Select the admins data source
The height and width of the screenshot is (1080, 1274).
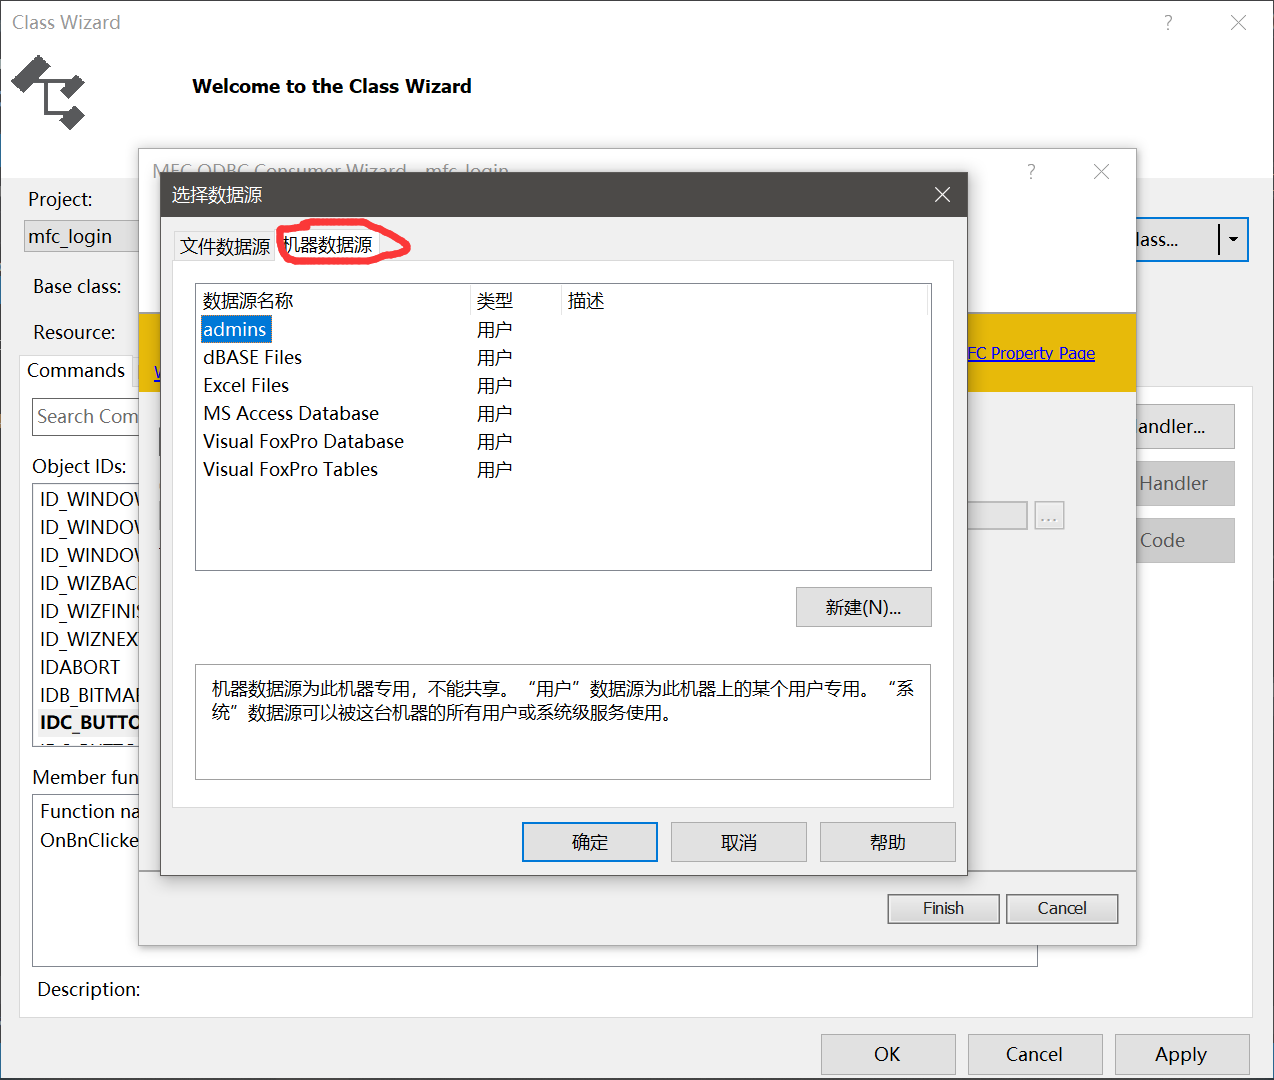click(236, 329)
